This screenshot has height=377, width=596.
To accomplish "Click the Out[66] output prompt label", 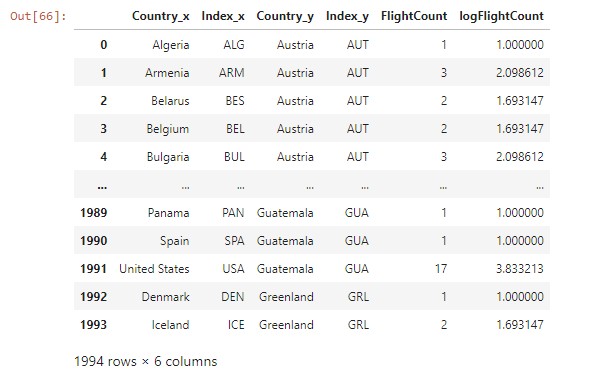I will click(38, 16).
